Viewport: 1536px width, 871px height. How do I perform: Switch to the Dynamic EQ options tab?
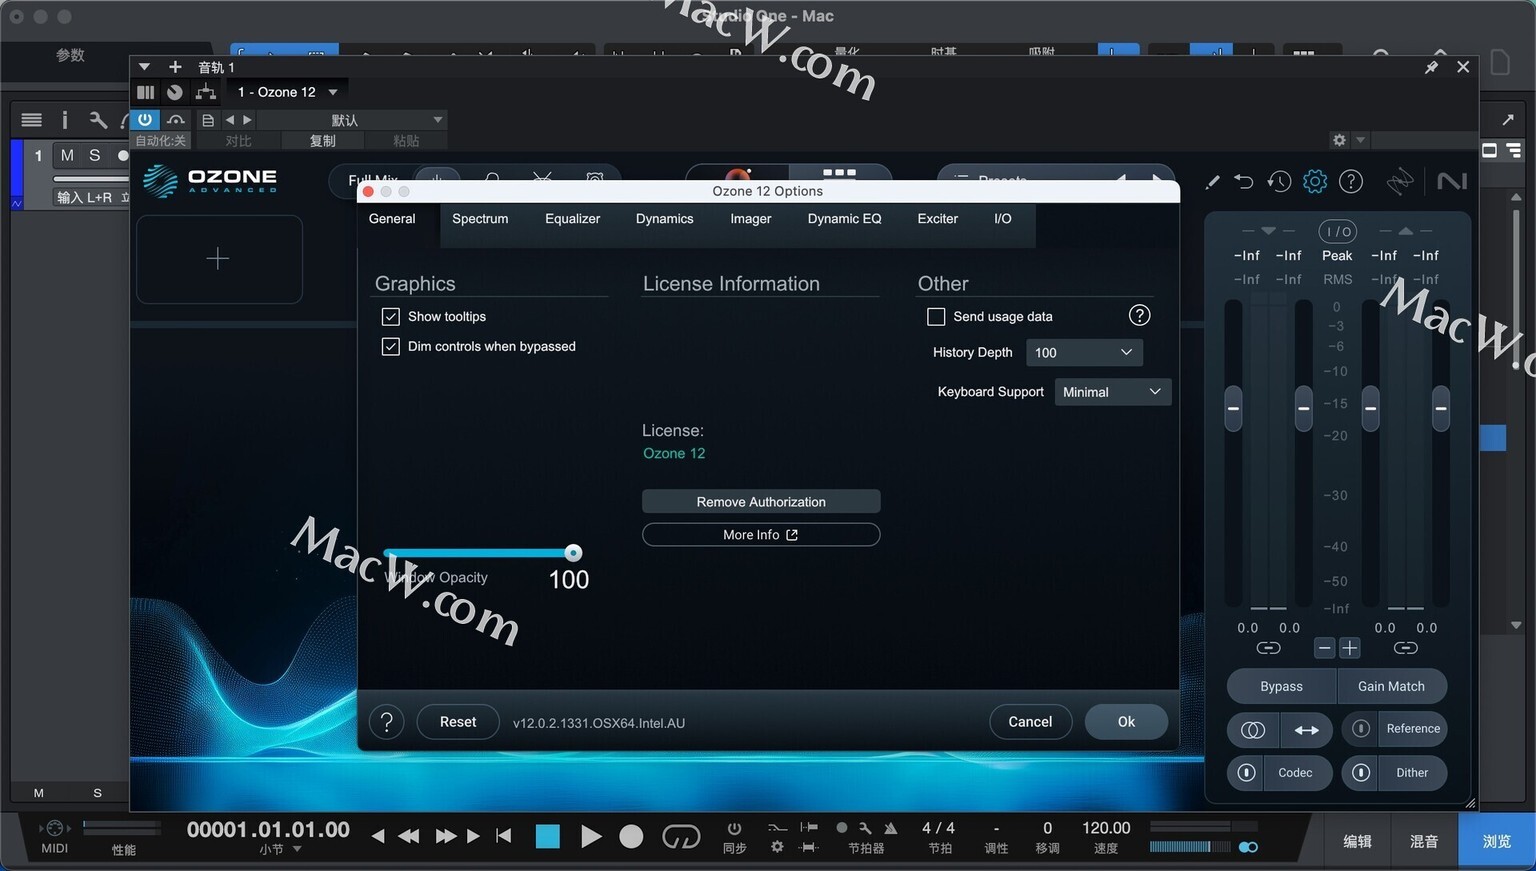point(845,219)
